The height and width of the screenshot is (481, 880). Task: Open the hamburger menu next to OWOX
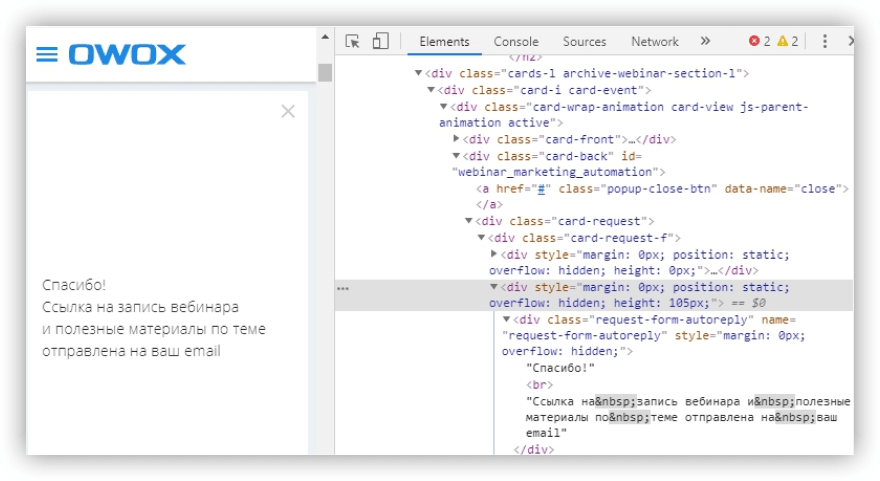tap(47, 54)
